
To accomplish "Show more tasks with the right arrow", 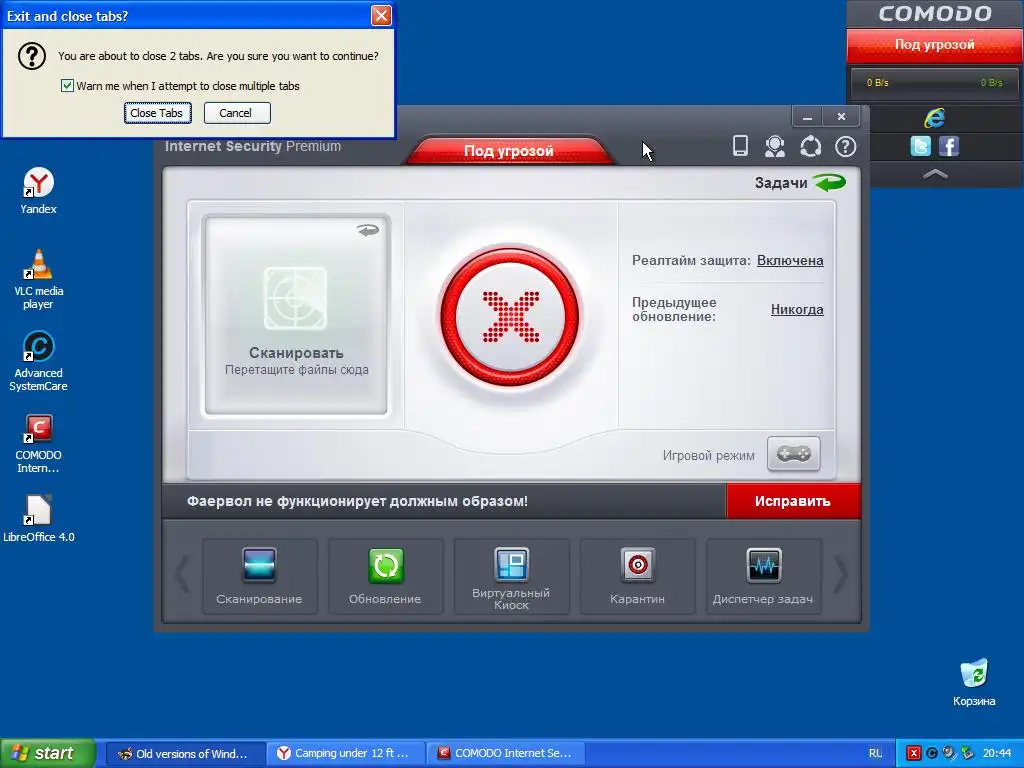I will tap(840, 574).
